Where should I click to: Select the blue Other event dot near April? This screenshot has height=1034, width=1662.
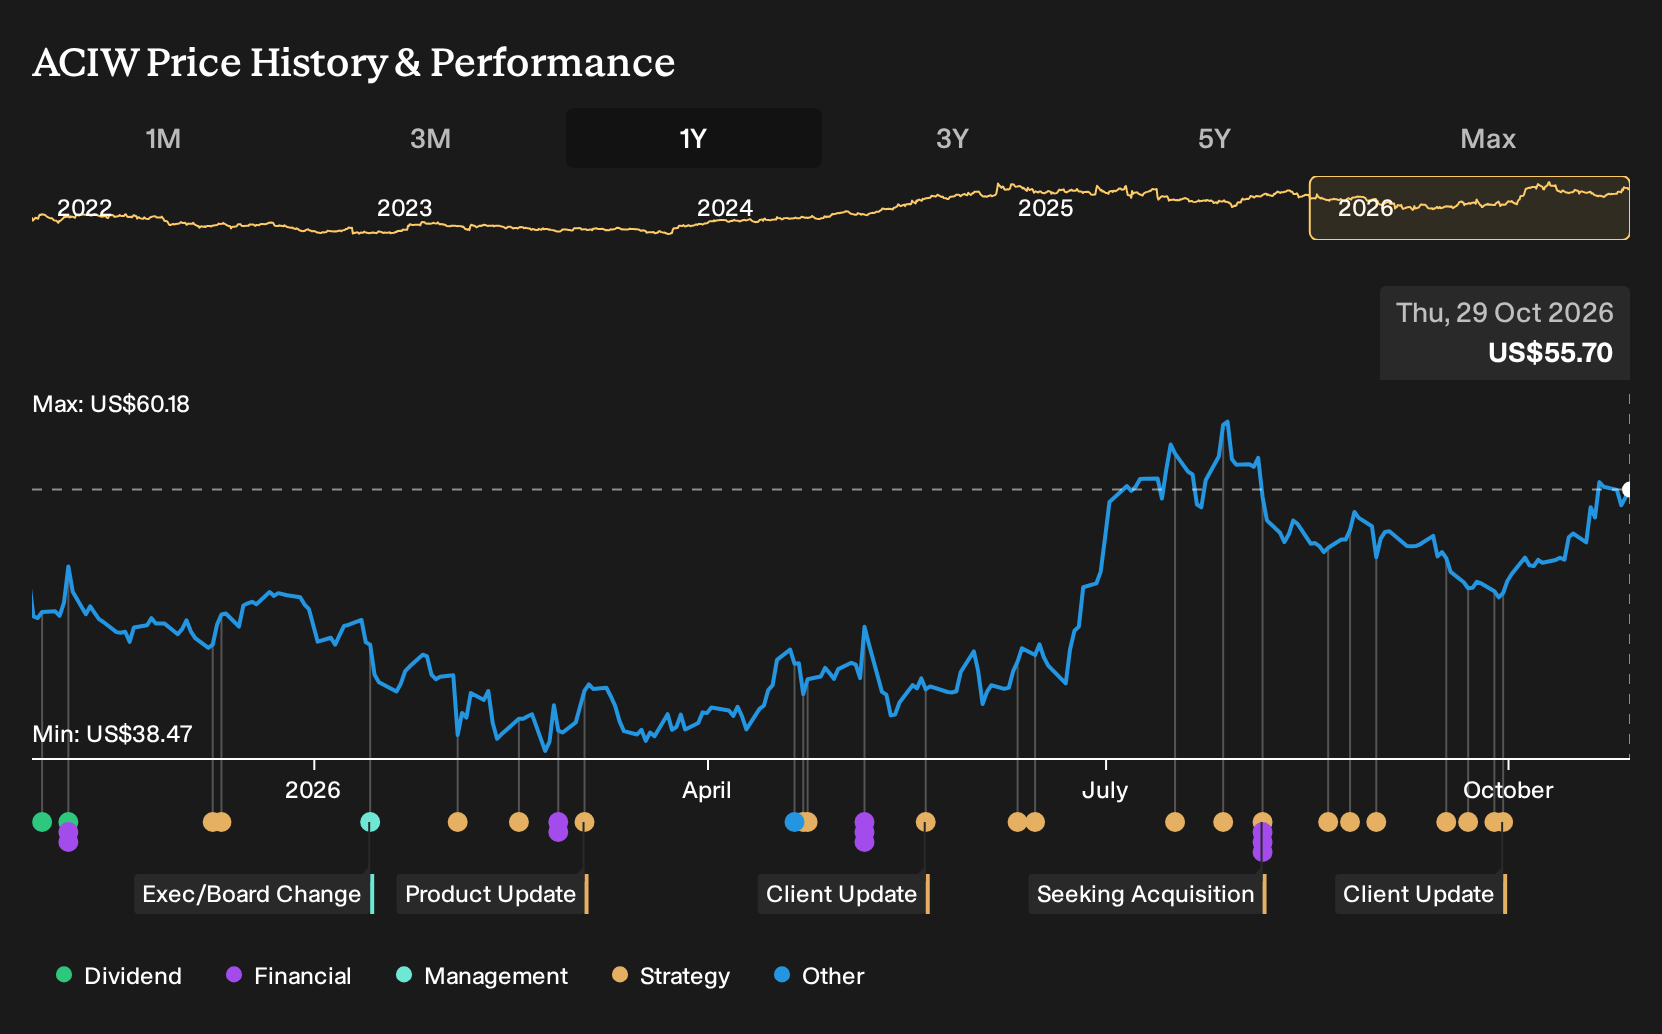pyautogui.click(x=794, y=822)
